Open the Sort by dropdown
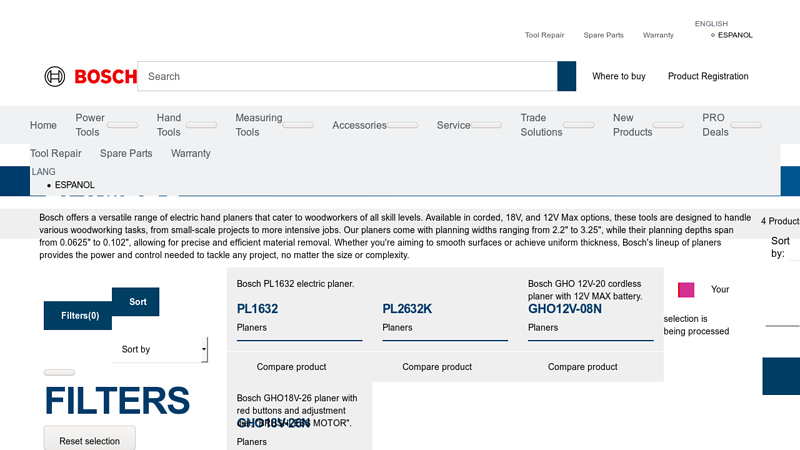This screenshot has height=450, width=800. tap(160, 349)
